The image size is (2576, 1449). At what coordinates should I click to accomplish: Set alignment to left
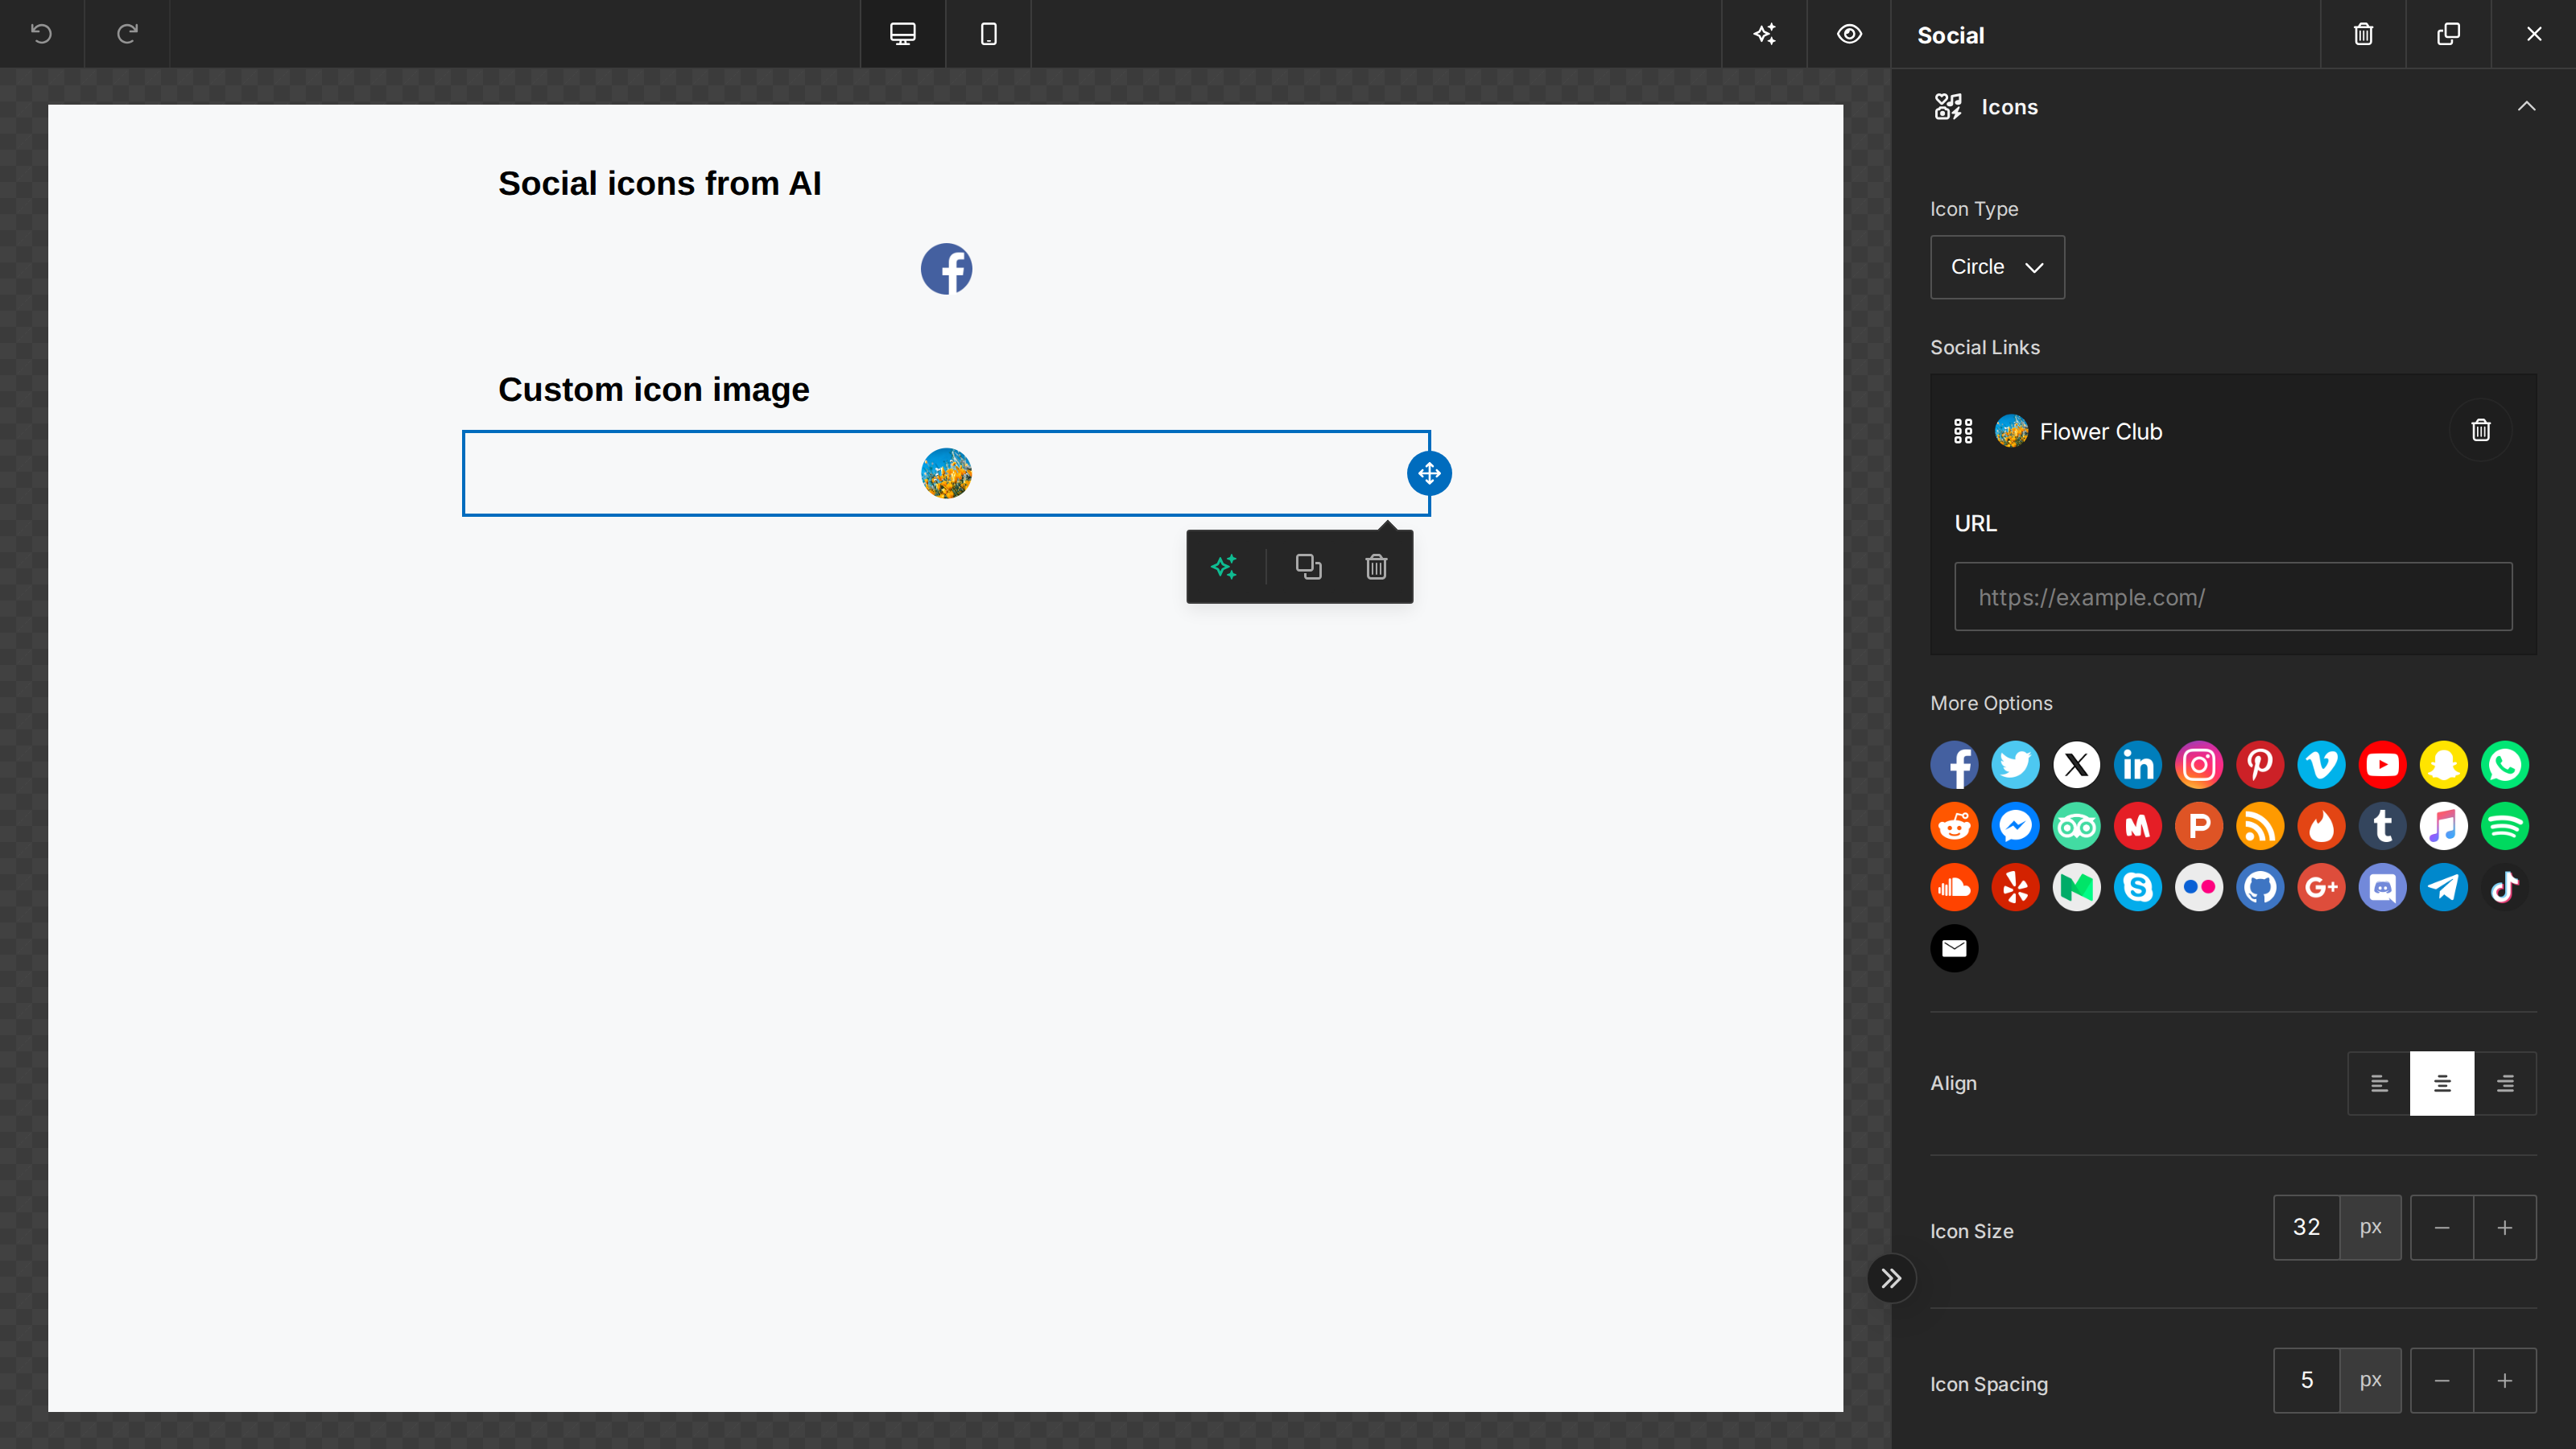(2379, 1083)
